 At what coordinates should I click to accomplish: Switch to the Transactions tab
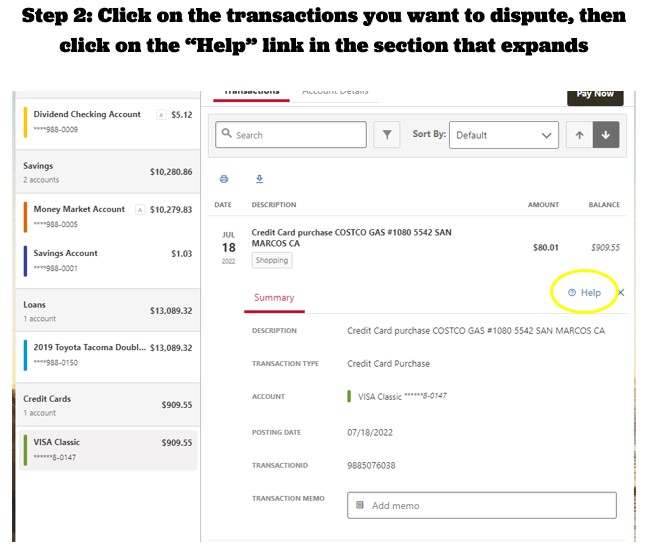tap(251, 95)
